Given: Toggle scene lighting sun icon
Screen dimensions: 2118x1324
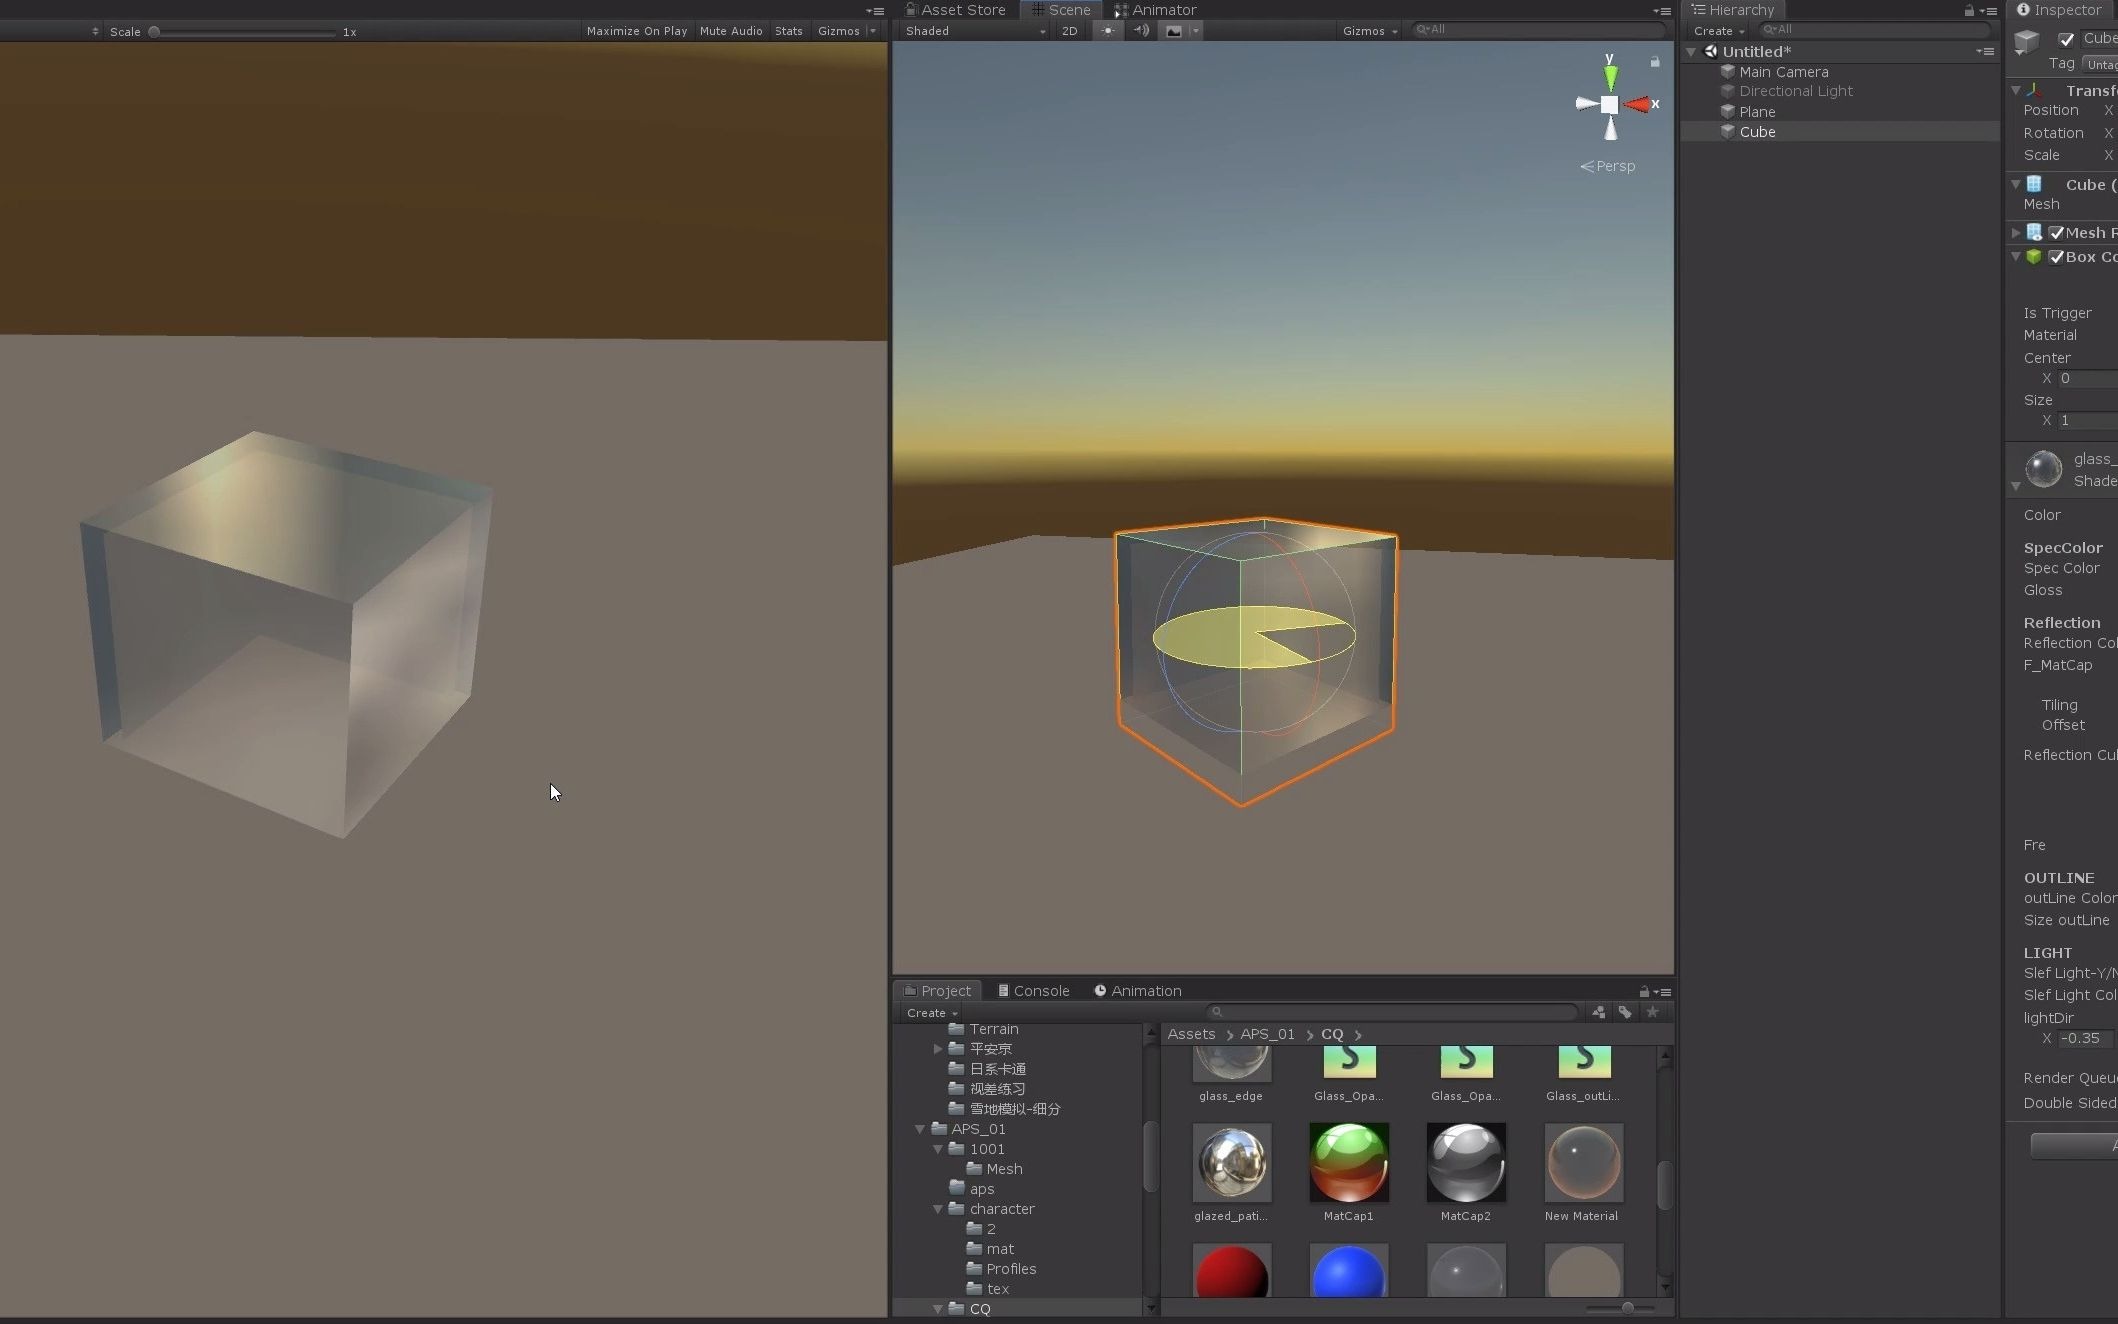Looking at the screenshot, I should coord(1107,31).
